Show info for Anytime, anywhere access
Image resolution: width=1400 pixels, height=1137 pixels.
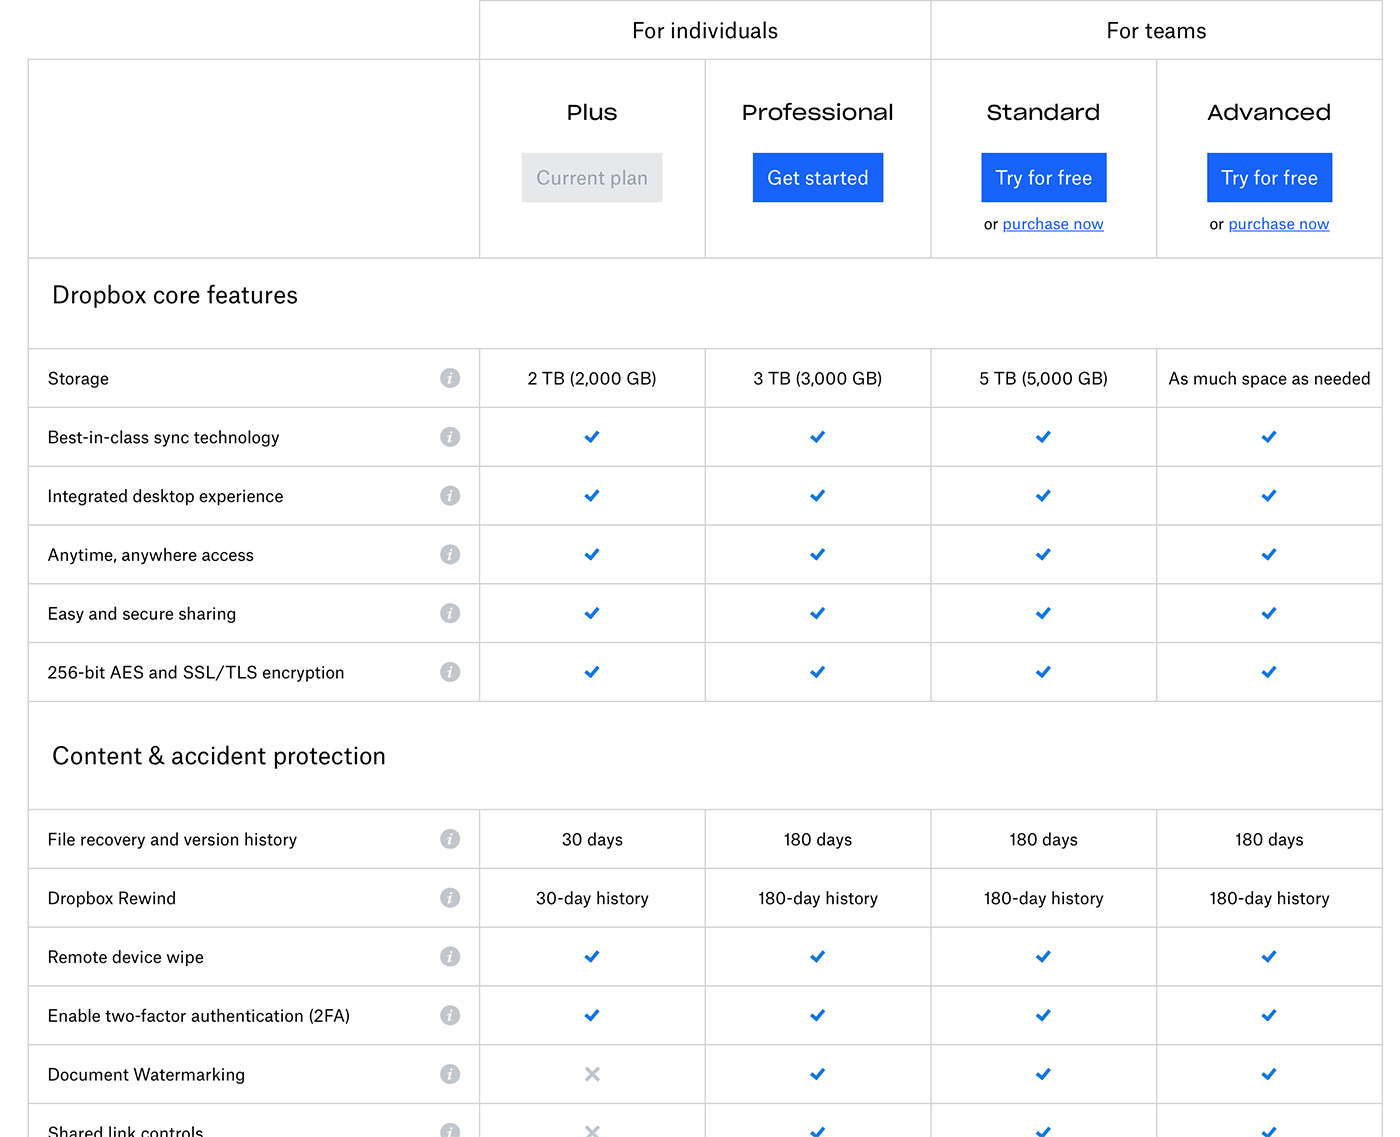click(x=450, y=554)
